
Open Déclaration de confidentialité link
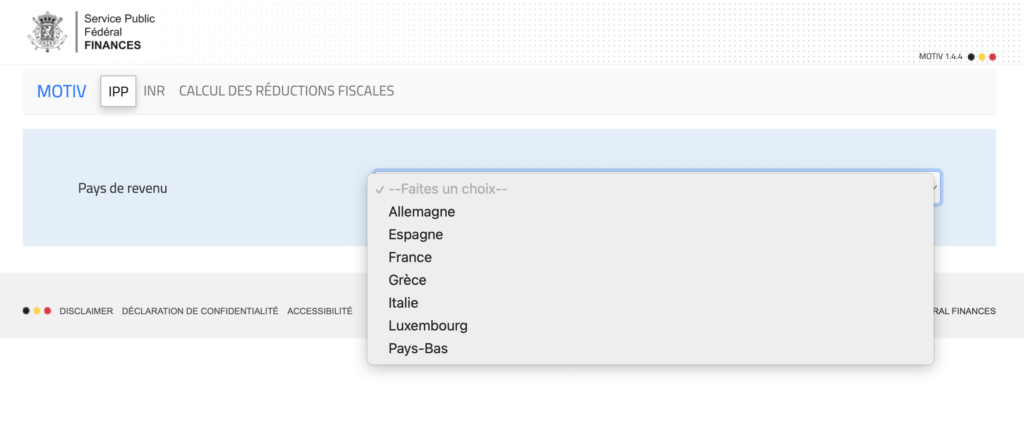coord(200,311)
